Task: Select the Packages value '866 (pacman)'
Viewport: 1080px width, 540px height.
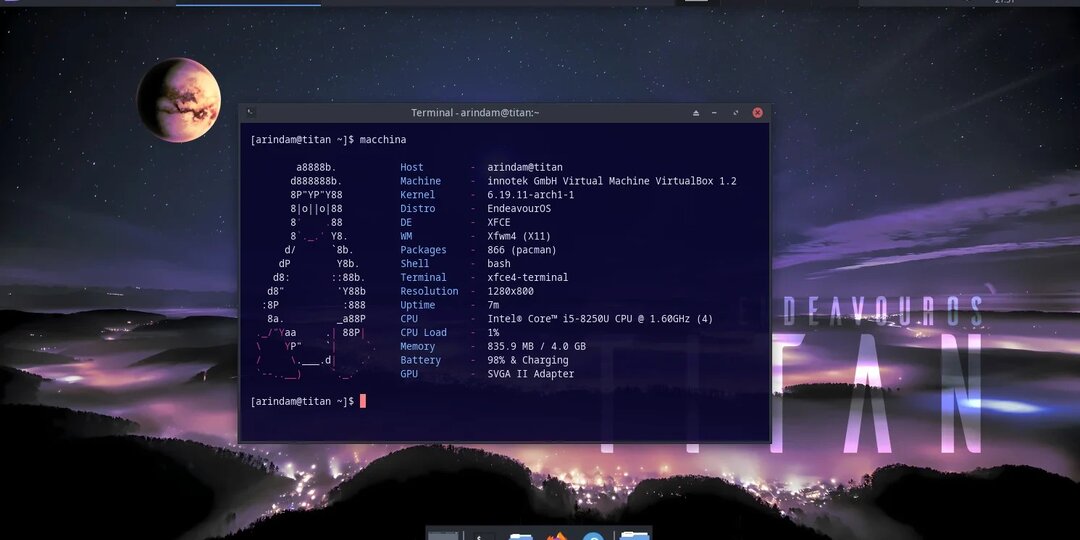Action: (521, 250)
